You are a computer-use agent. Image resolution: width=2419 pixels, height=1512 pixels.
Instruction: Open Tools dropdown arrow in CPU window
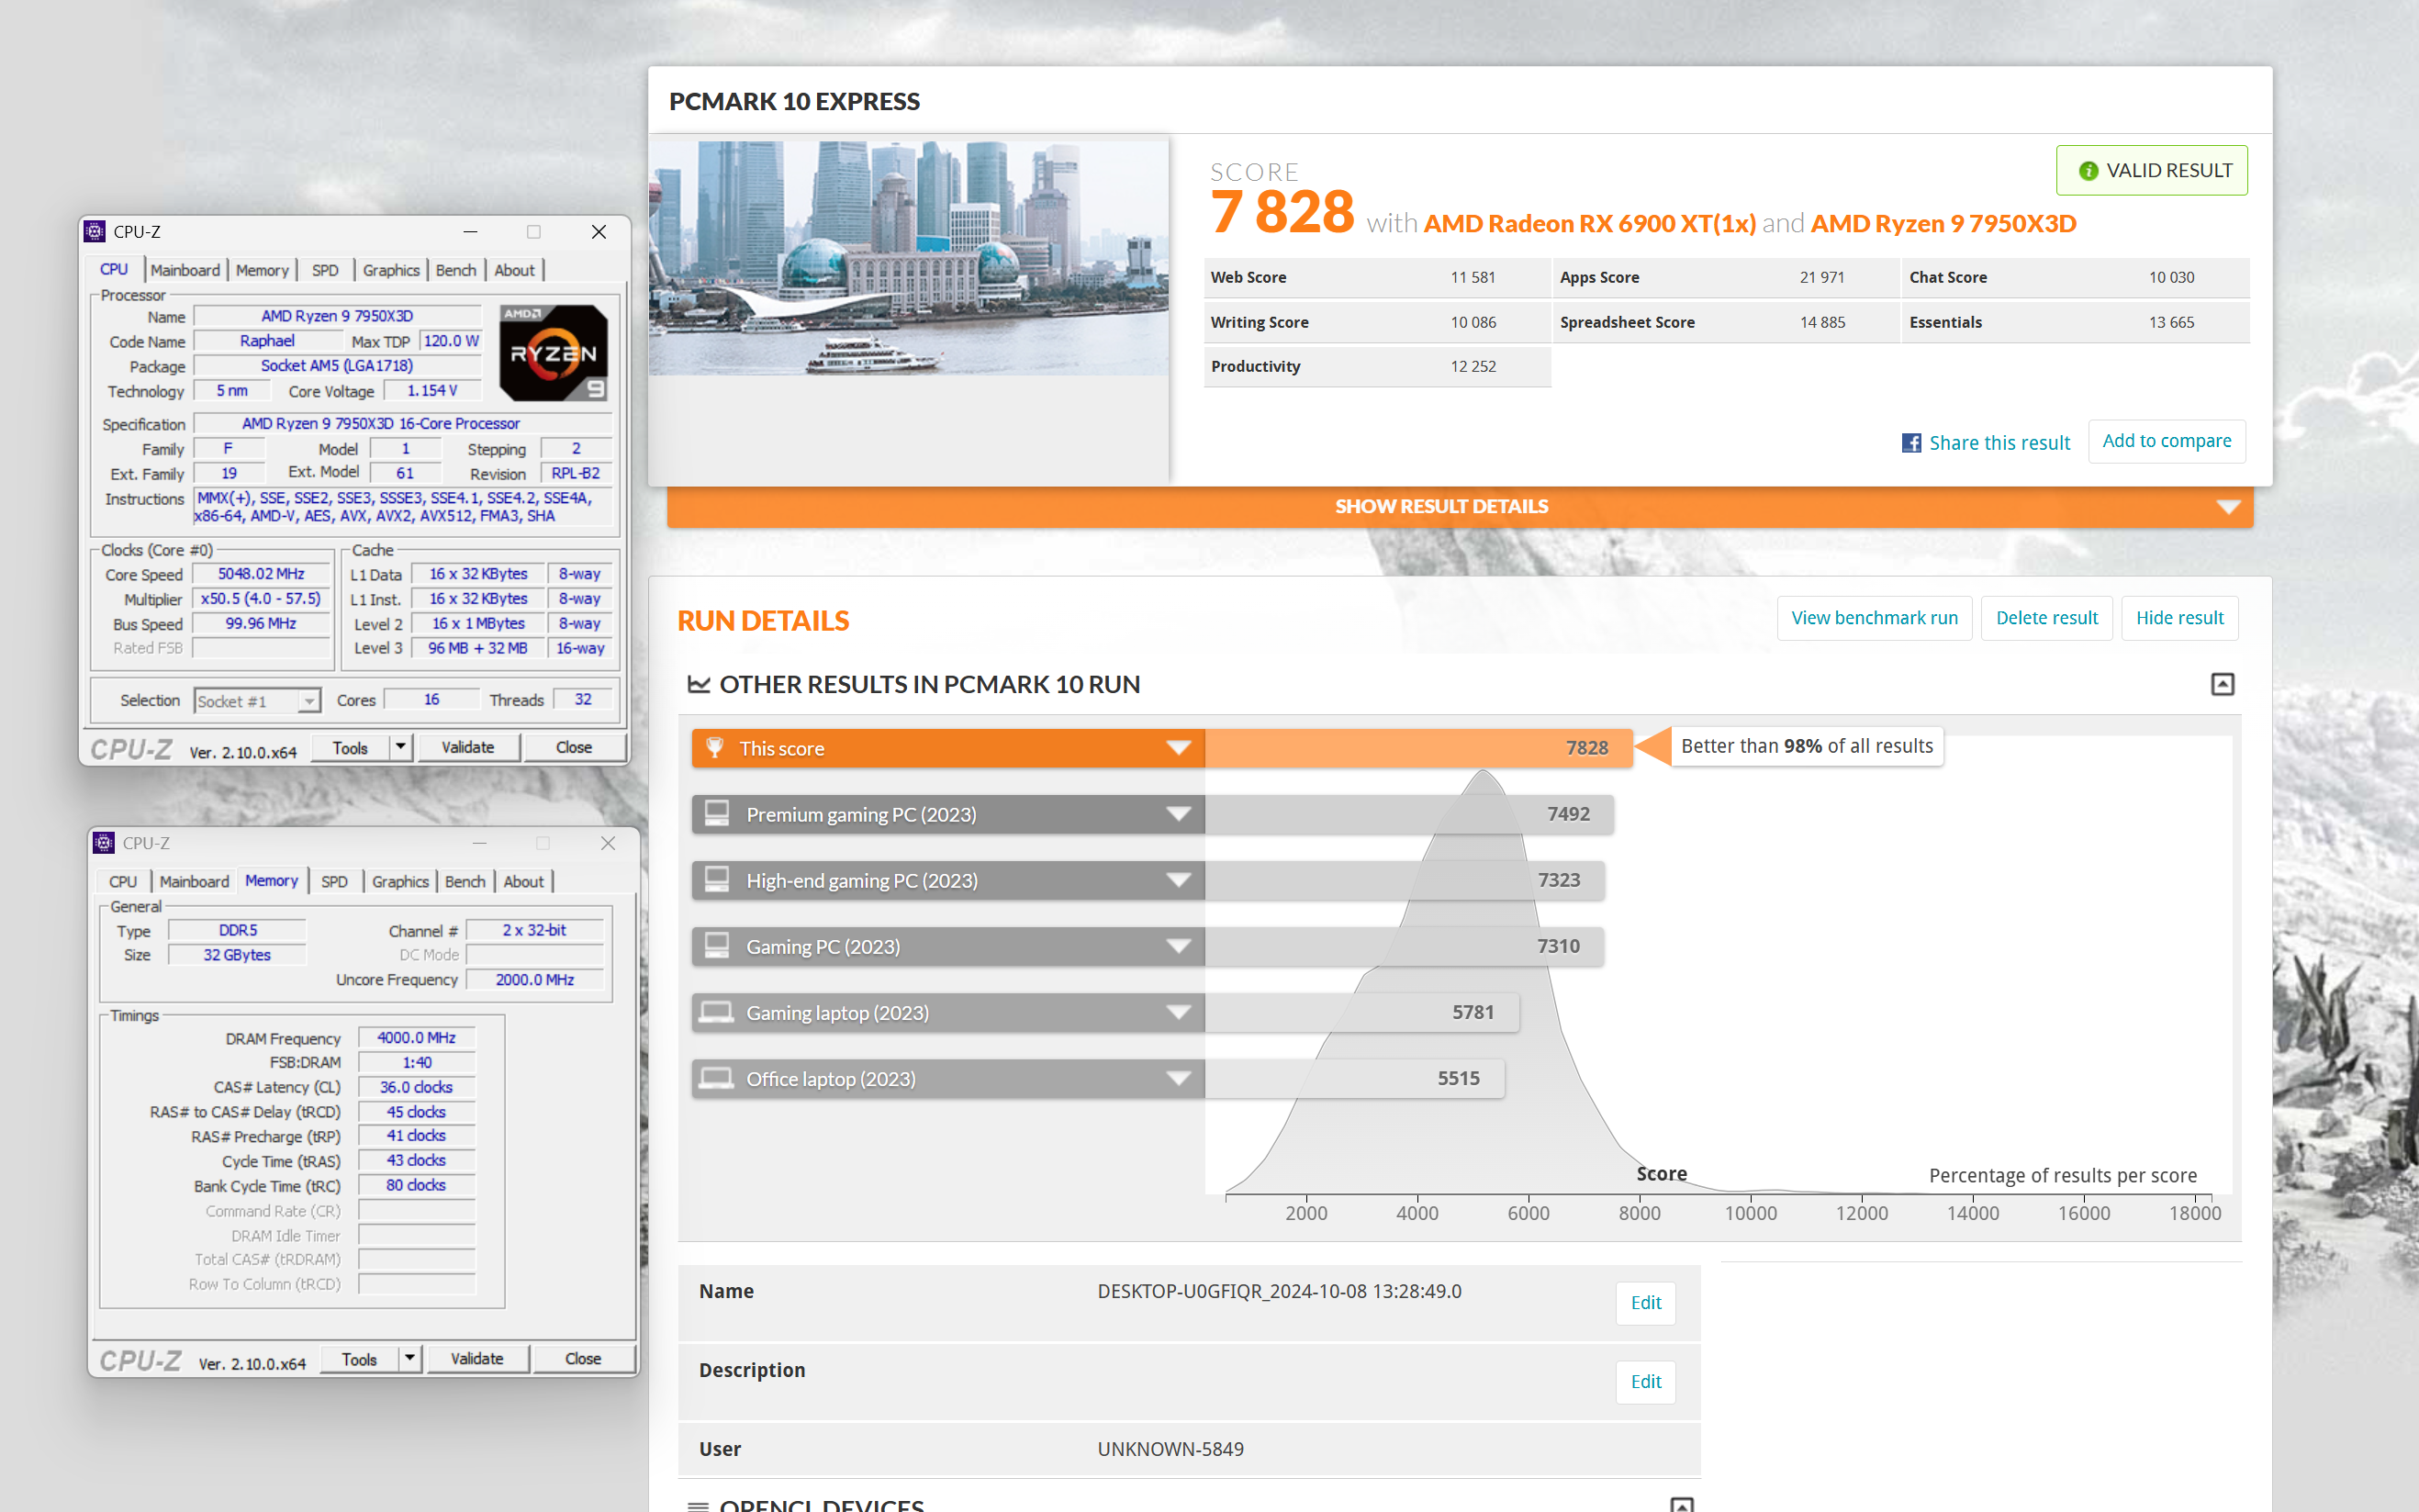point(401,747)
